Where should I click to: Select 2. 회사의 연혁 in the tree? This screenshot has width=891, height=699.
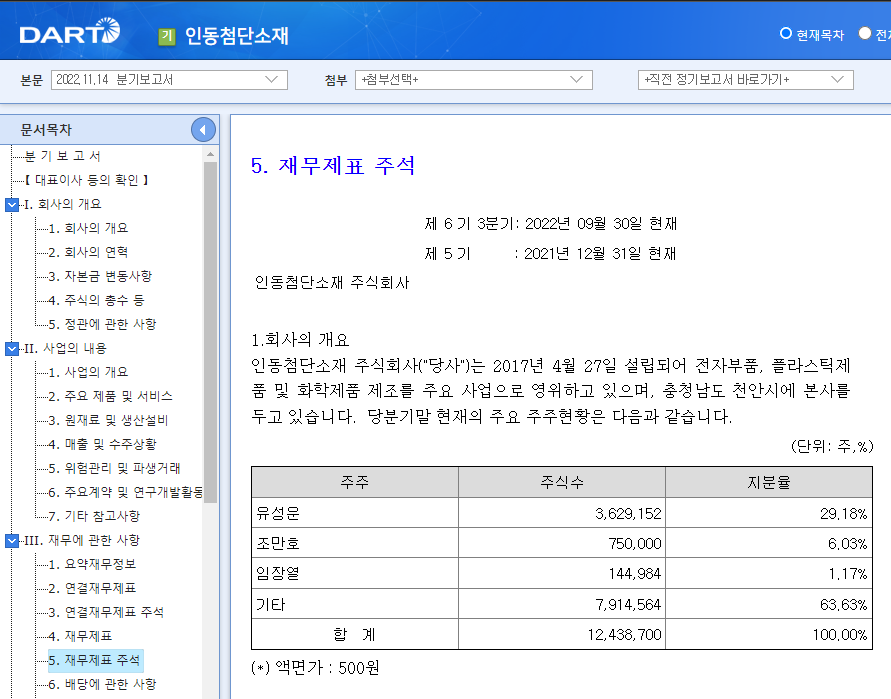(90, 251)
